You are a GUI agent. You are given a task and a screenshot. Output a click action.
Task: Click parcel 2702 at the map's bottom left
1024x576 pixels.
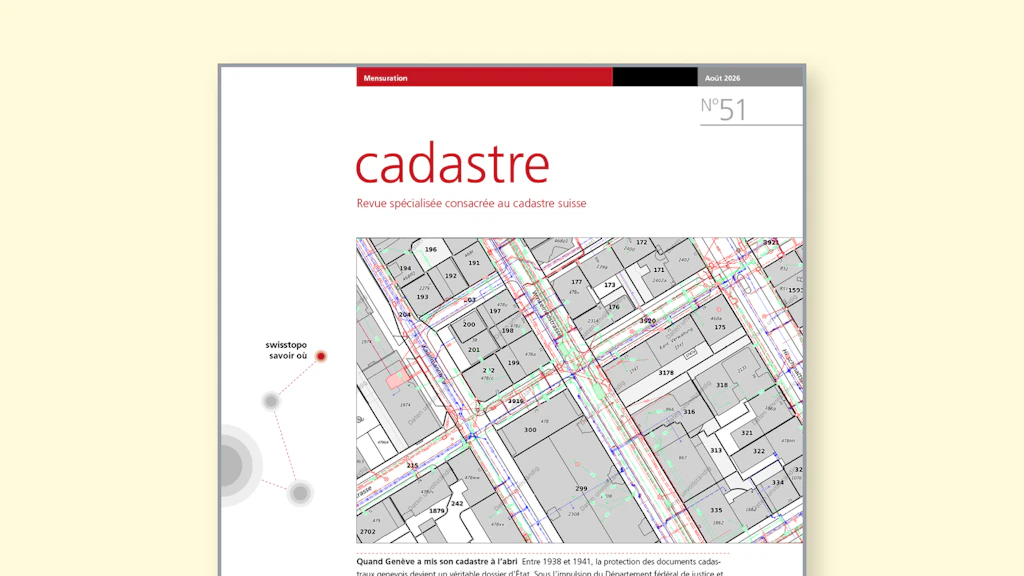pyautogui.click(x=368, y=532)
